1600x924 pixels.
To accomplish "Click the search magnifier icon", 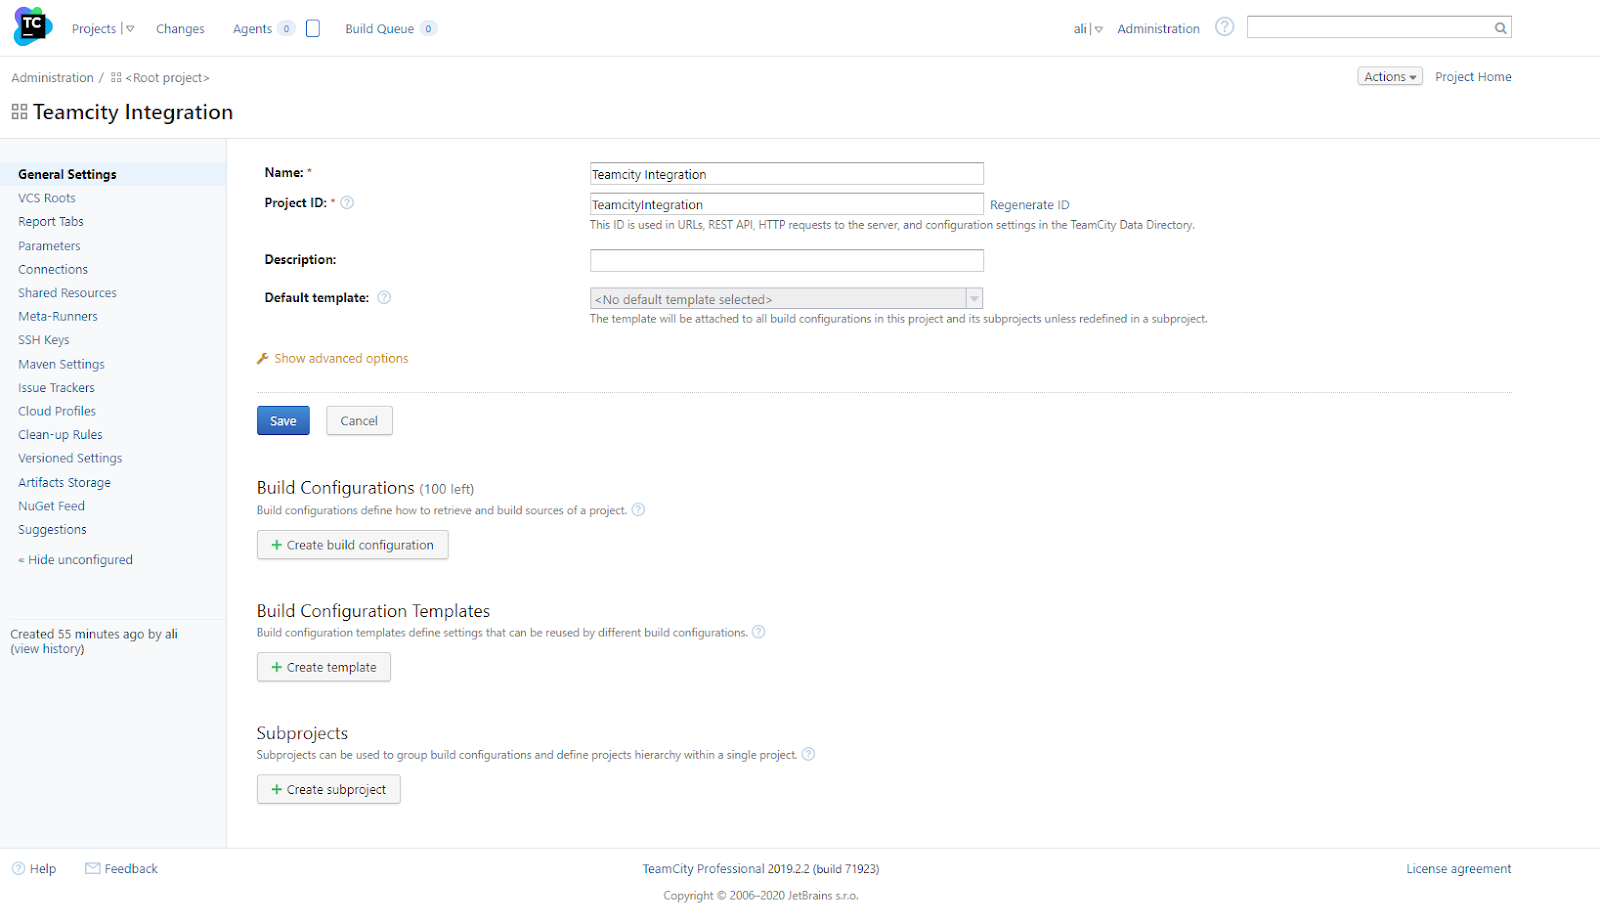I will pos(1500,28).
